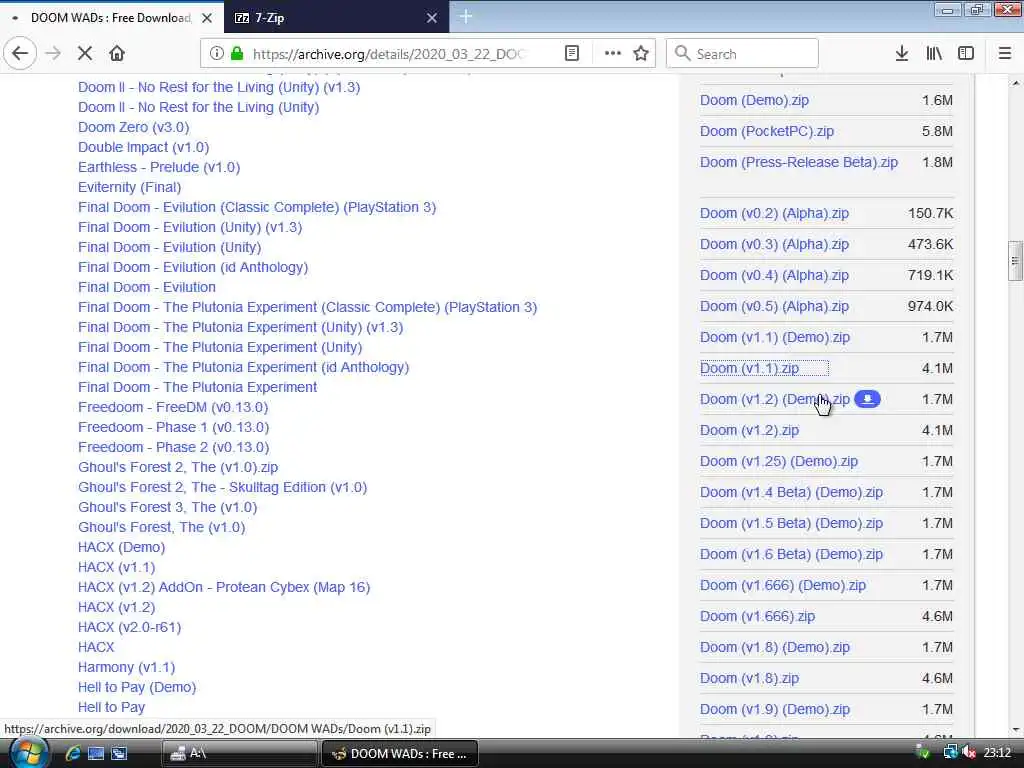
Task: Open page actions three-dot menu
Action: pyautogui.click(x=613, y=54)
